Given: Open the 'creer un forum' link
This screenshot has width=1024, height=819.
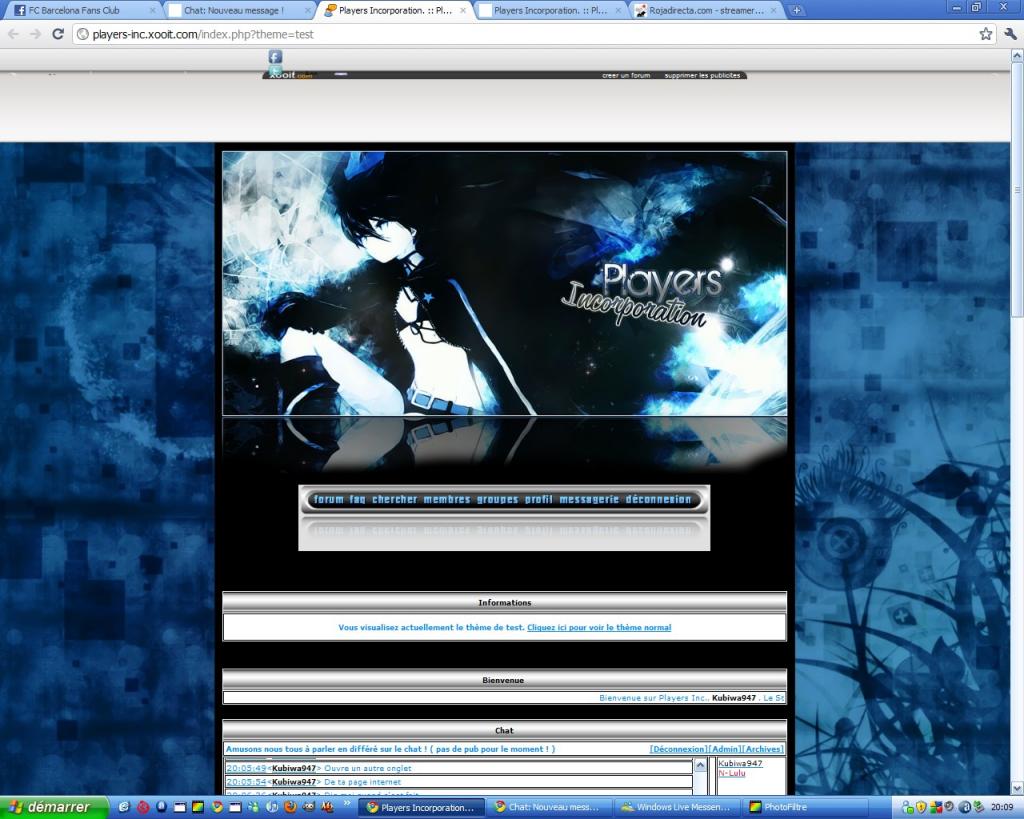Looking at the screenshot, I should (x=626, y=76).
